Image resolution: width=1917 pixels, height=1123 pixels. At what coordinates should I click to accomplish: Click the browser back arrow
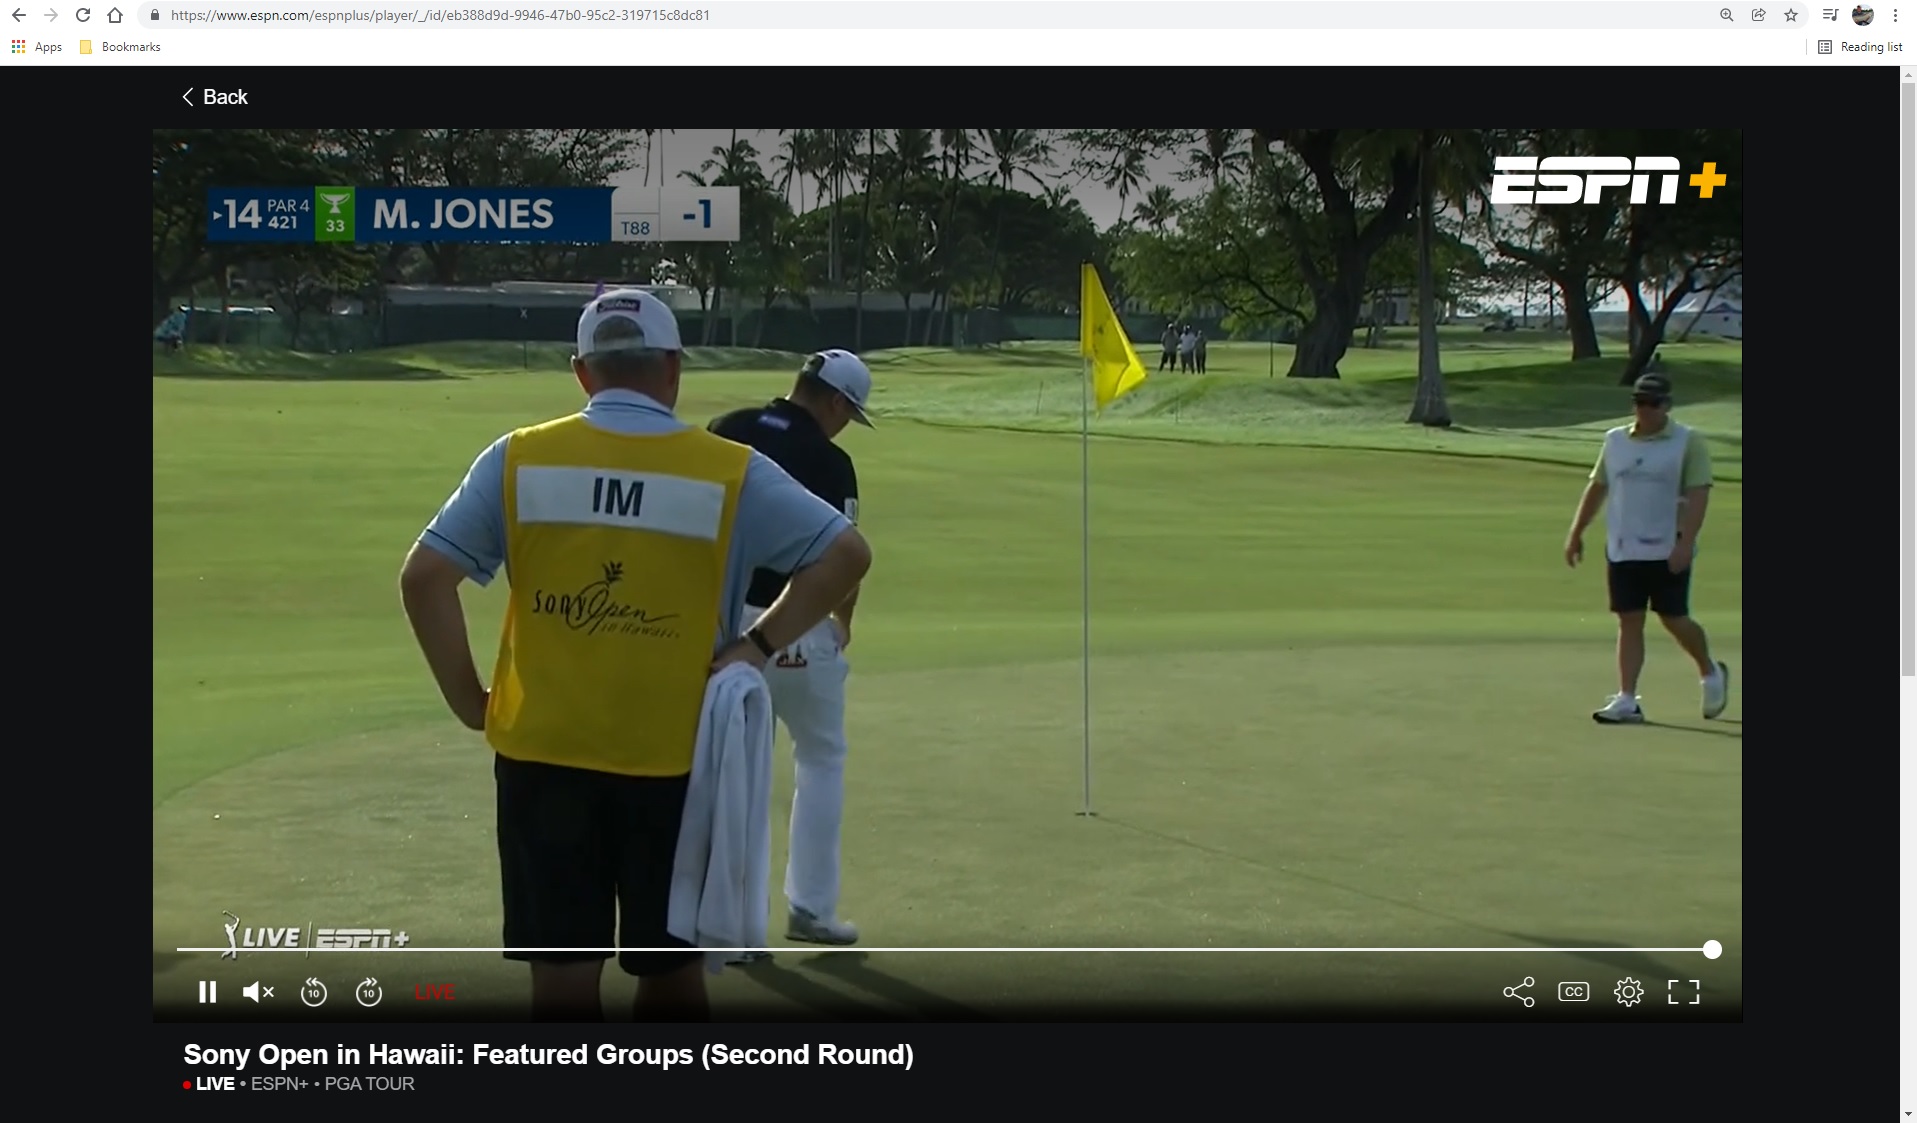click(19, 15)
